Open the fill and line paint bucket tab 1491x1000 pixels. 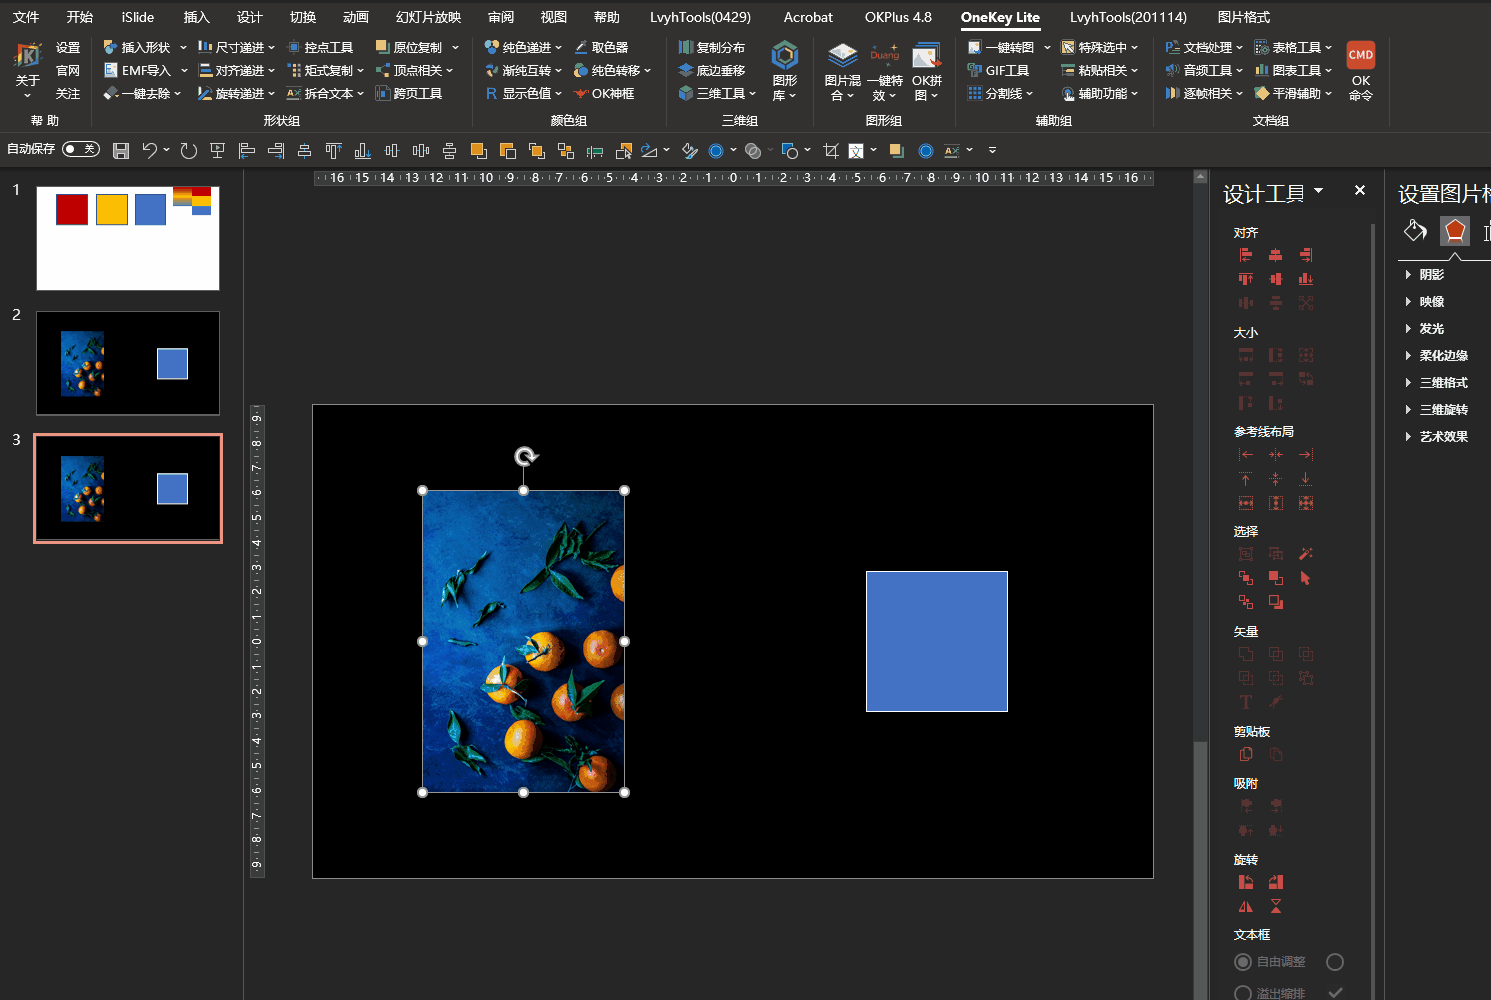[1415, 231]
